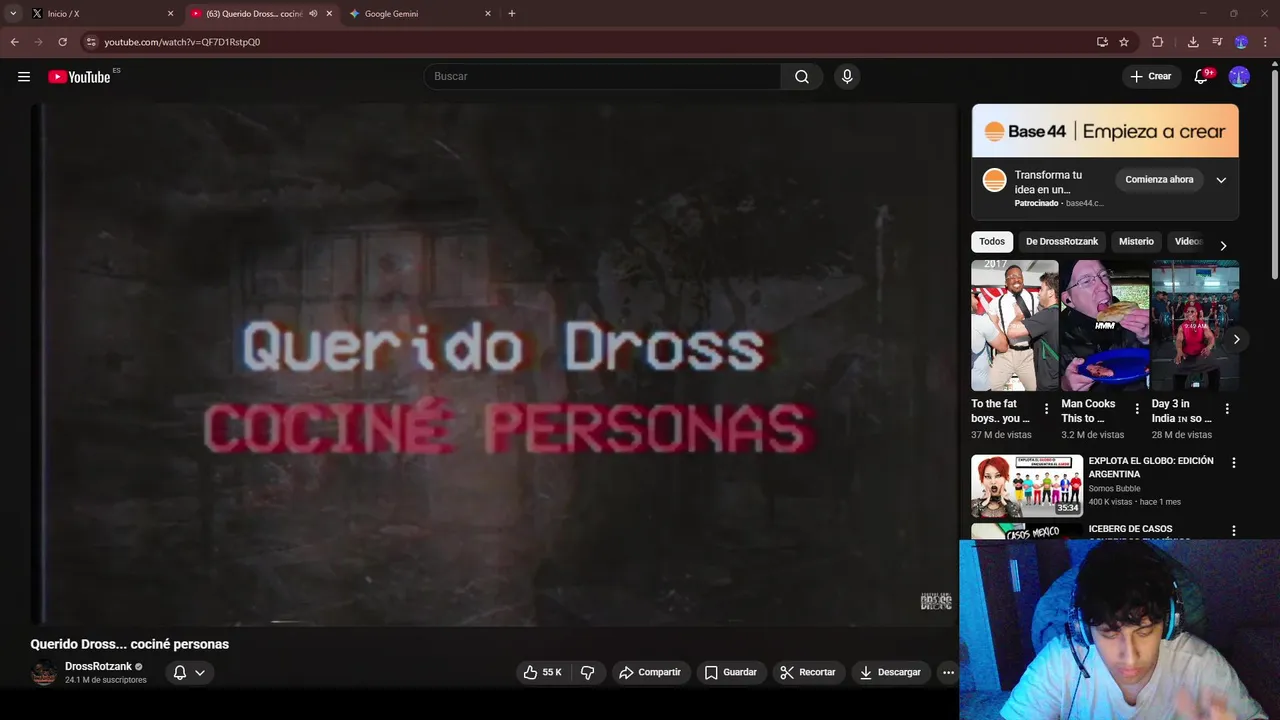Open the YouTube guide hamburger menu

point(24,77)
